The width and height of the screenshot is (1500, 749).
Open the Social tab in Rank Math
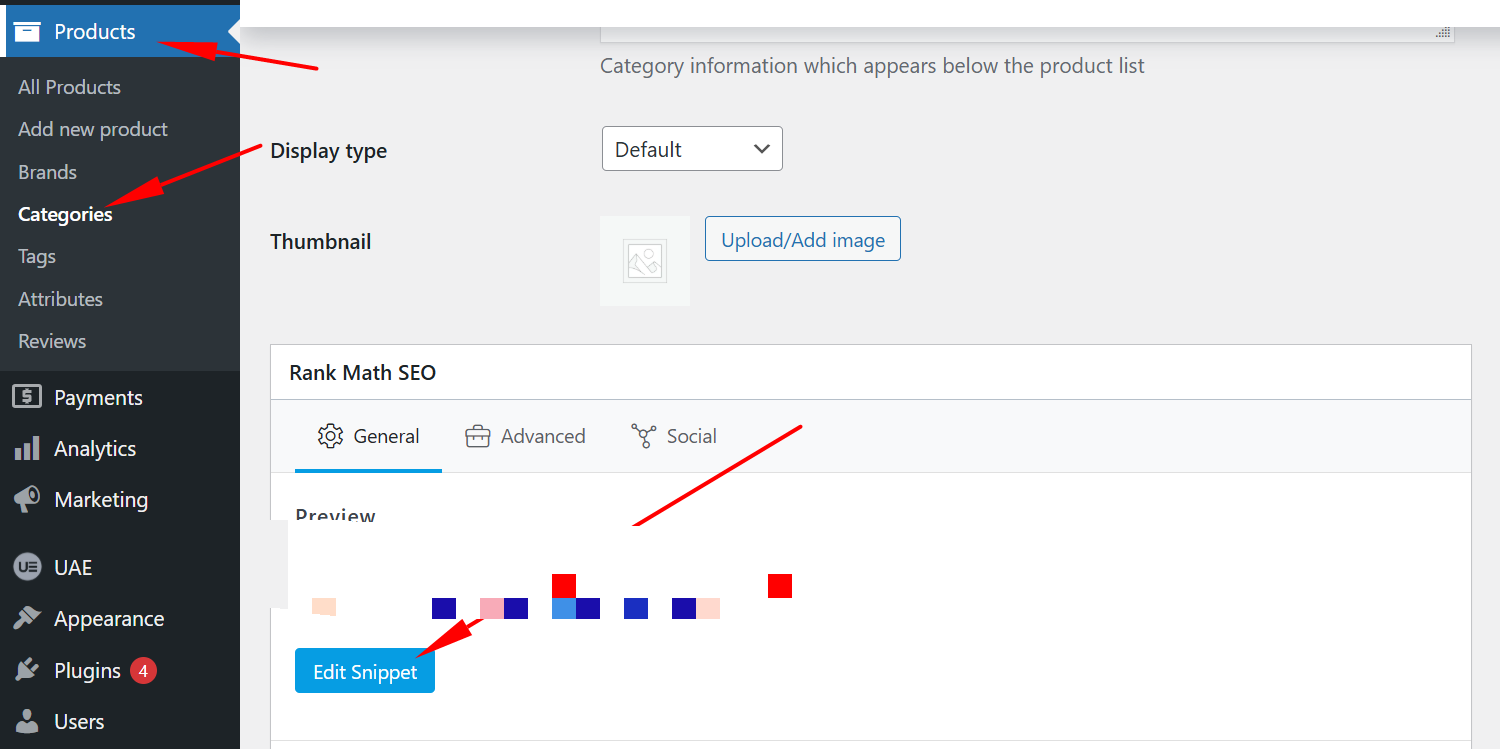(674, 436)
